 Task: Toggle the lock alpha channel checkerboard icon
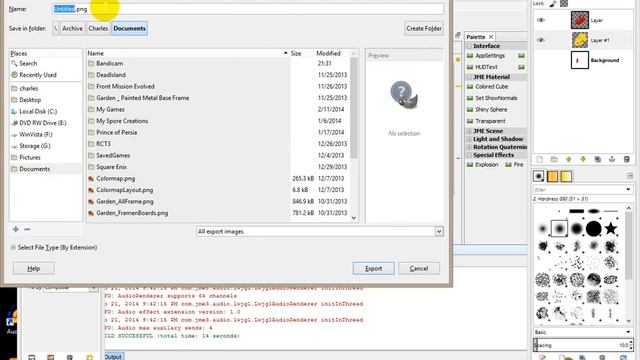[564, 4]
